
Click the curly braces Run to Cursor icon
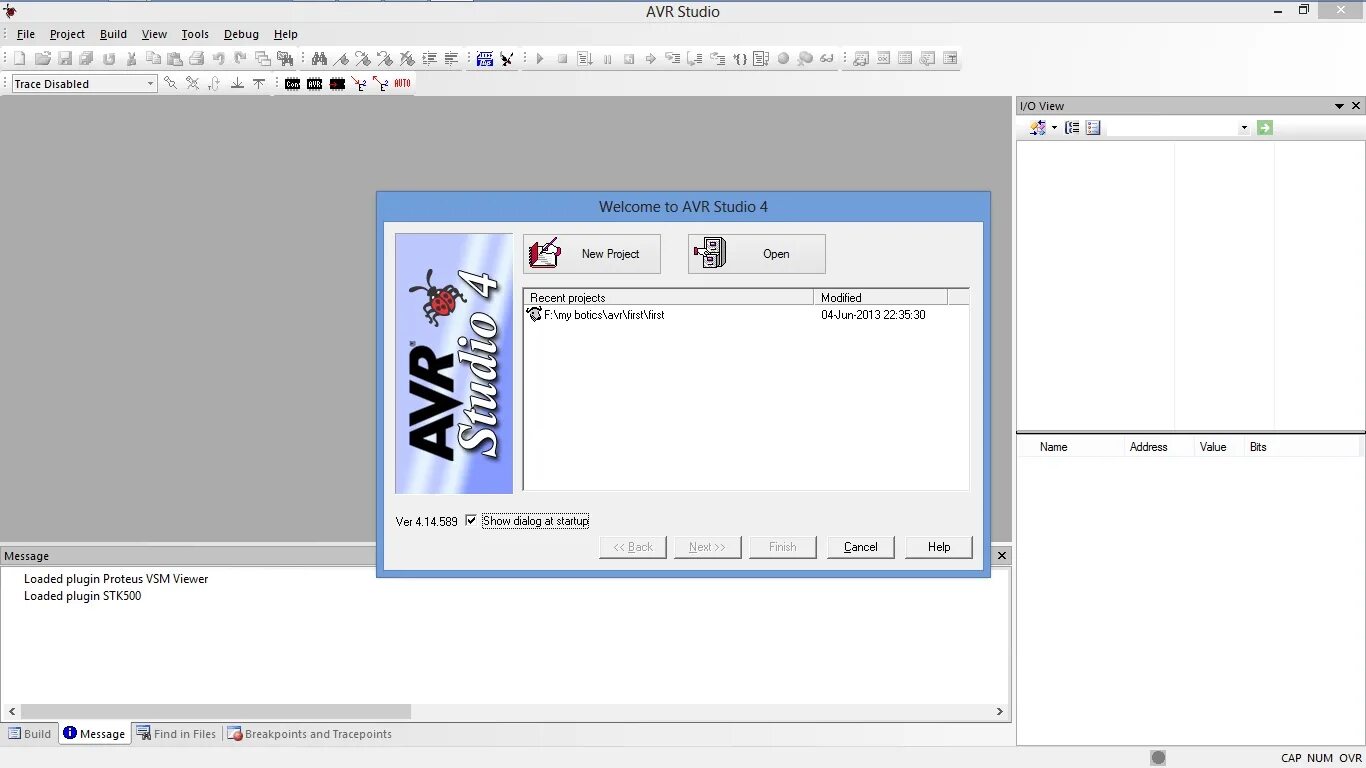[740, 59]
